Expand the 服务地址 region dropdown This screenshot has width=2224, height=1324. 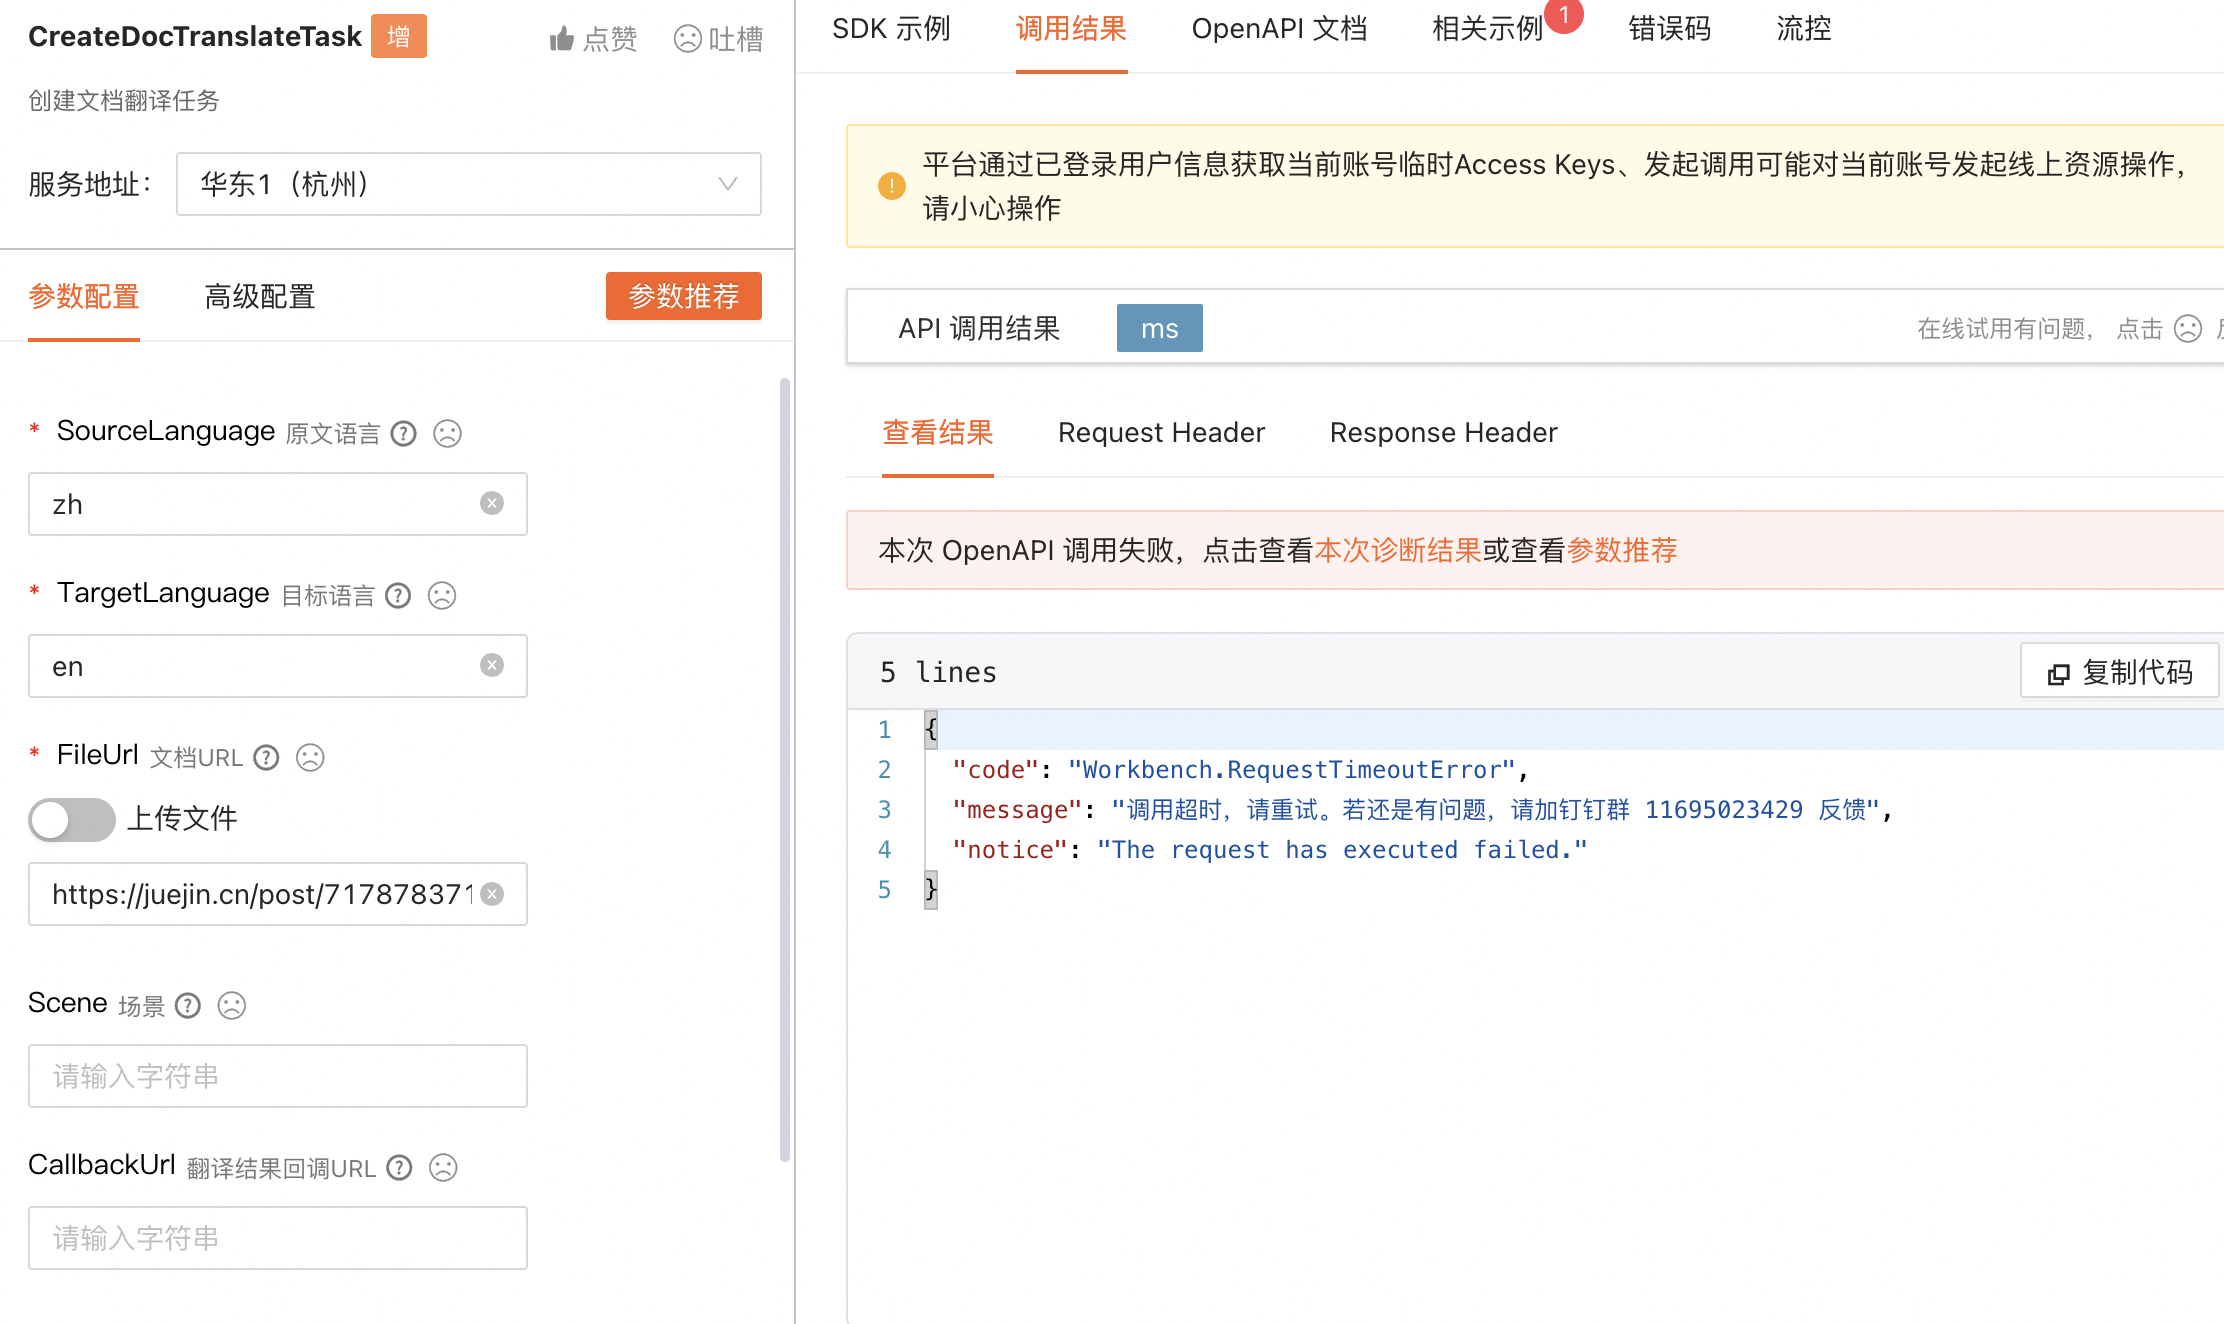[x=468, y=184]
